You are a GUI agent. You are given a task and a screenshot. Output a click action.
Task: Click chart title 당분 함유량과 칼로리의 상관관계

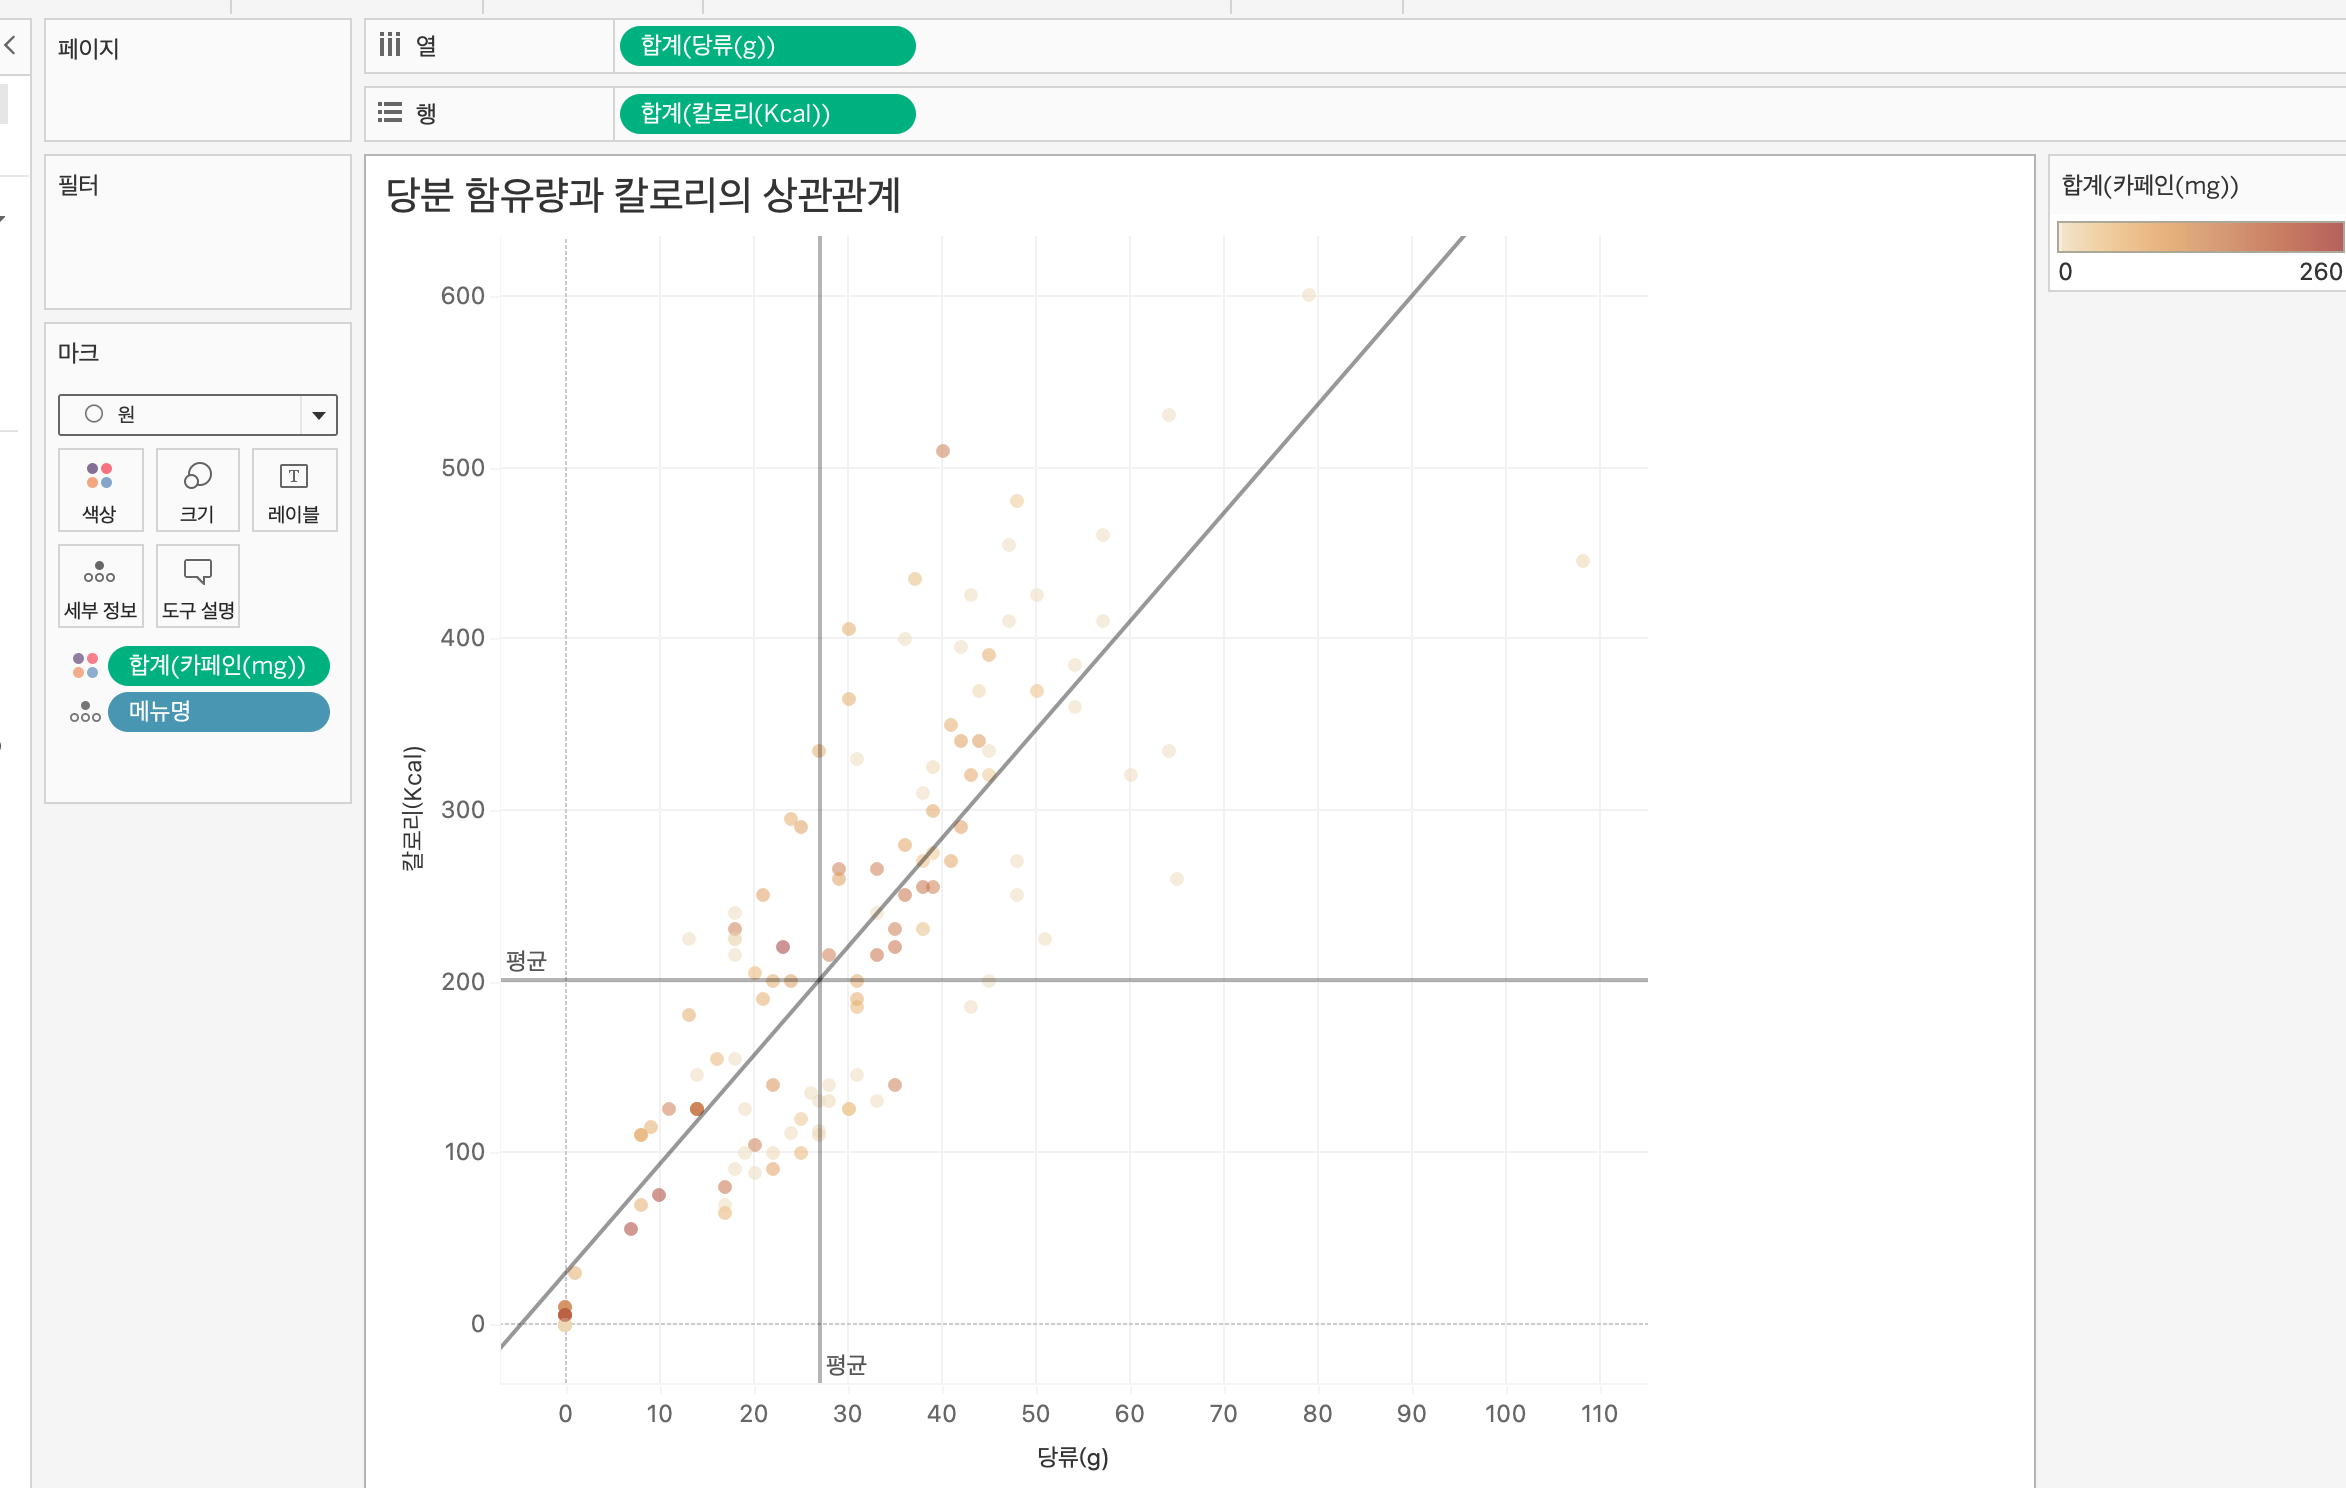pyautogui.click(x=643, y=195)
